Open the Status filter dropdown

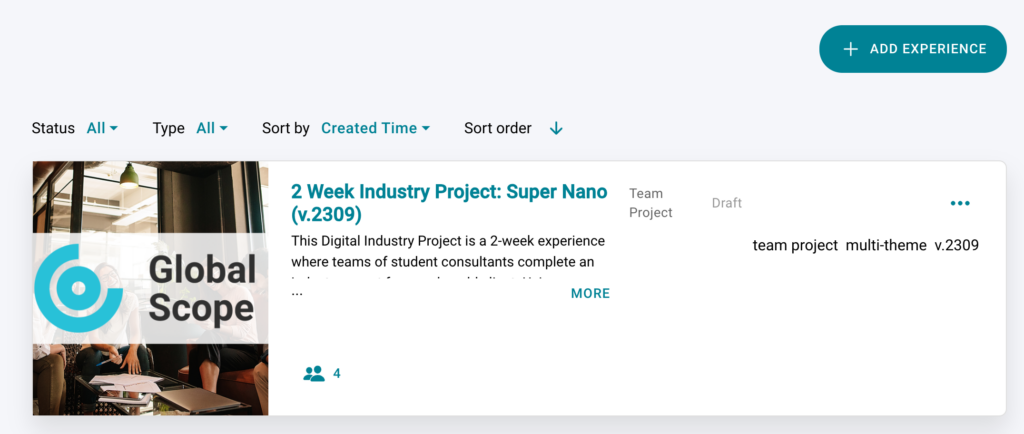tap(102, 128)
